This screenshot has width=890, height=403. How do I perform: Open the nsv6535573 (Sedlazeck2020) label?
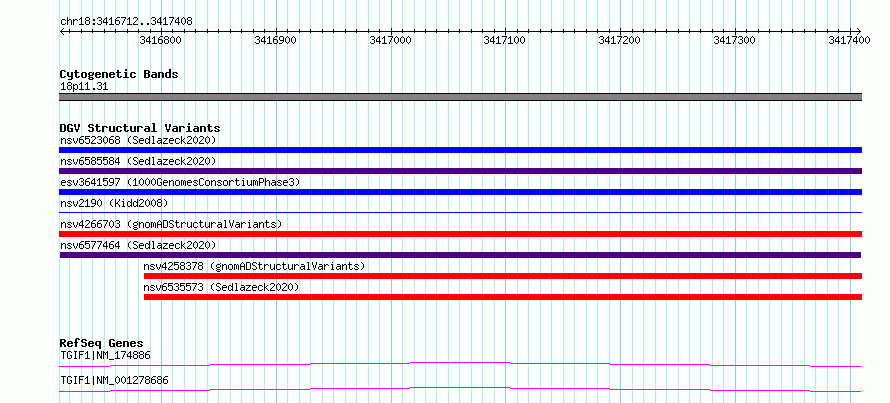[221, 287]
